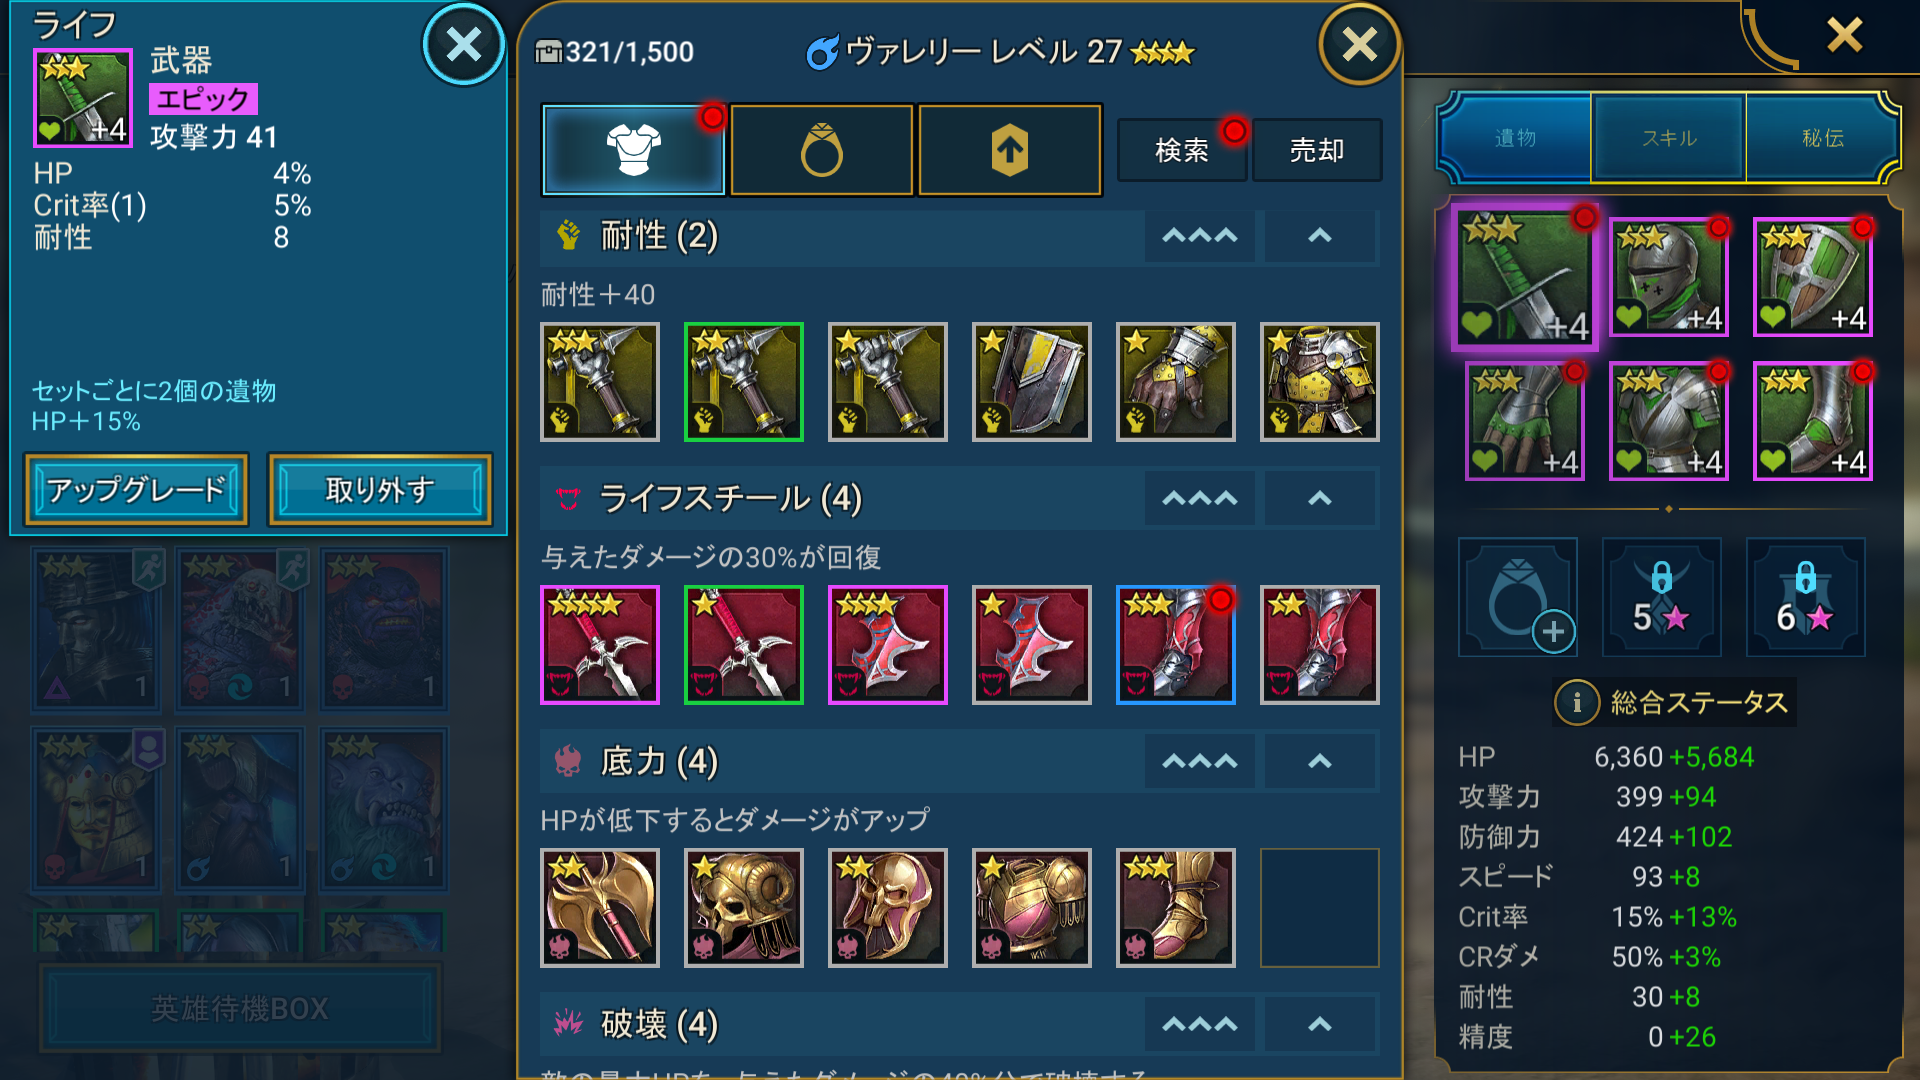Click the 取り外す button
Screen dimensions: 1920x1080
click(380, 490)
